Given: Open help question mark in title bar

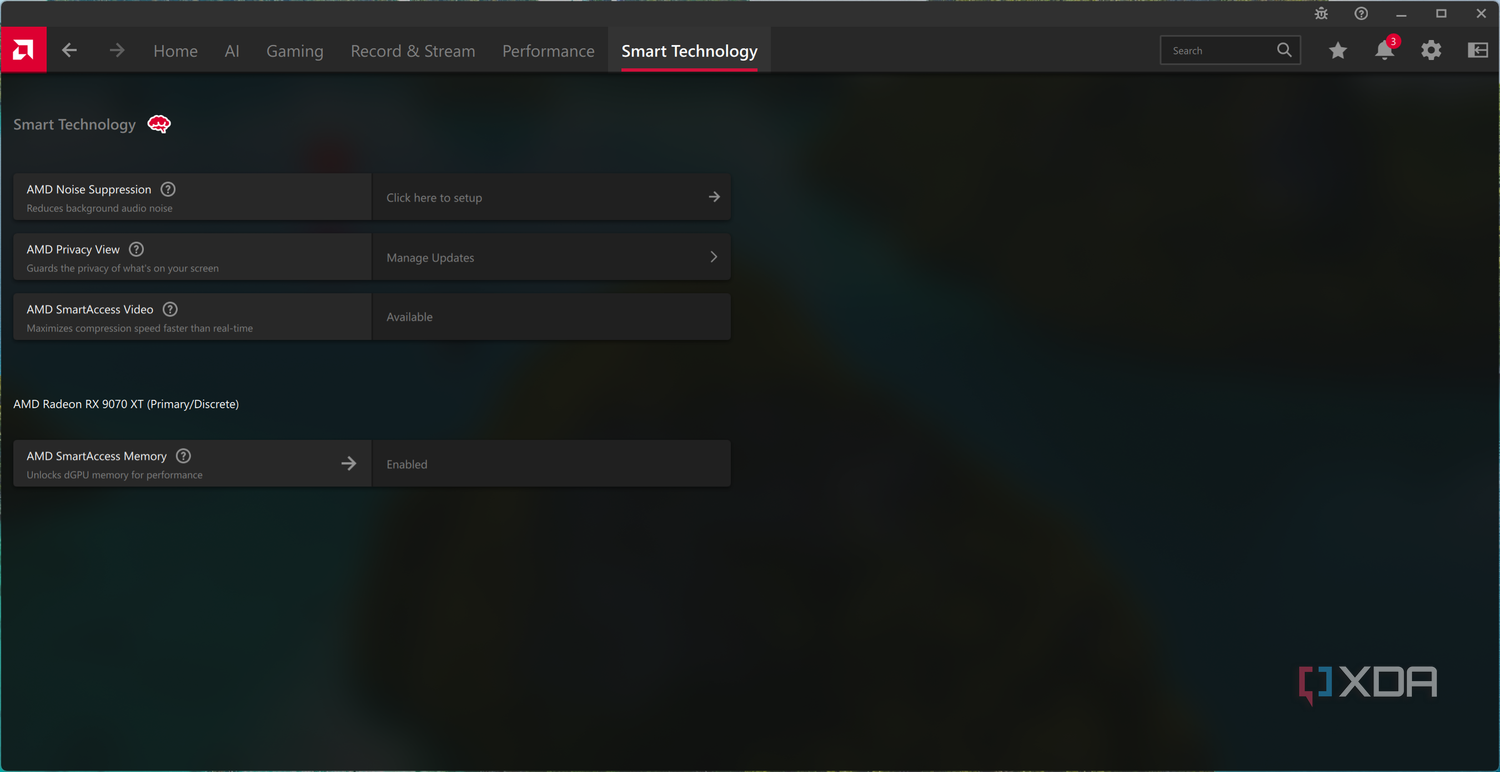Looking at the screenshot, I should click(1361, 14).
